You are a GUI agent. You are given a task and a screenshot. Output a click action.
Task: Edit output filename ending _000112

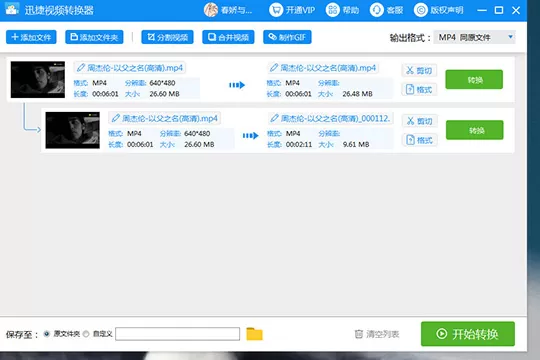(x=331, y=119)
